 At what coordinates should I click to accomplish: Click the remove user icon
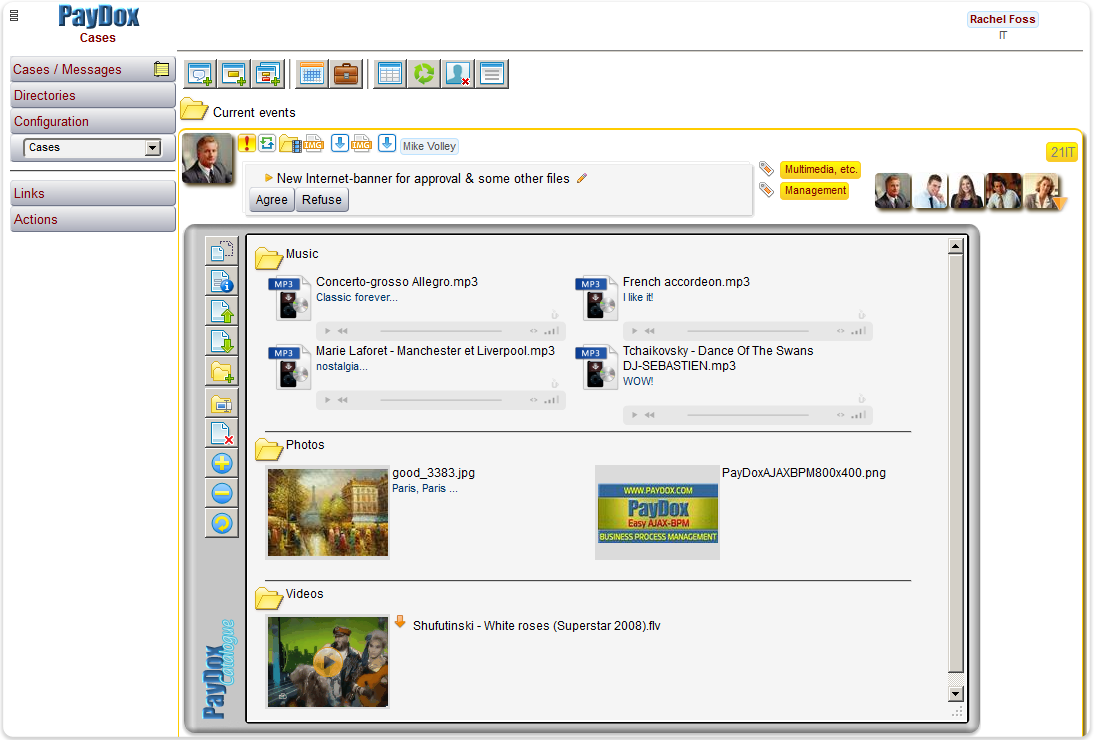click(458, 73)
